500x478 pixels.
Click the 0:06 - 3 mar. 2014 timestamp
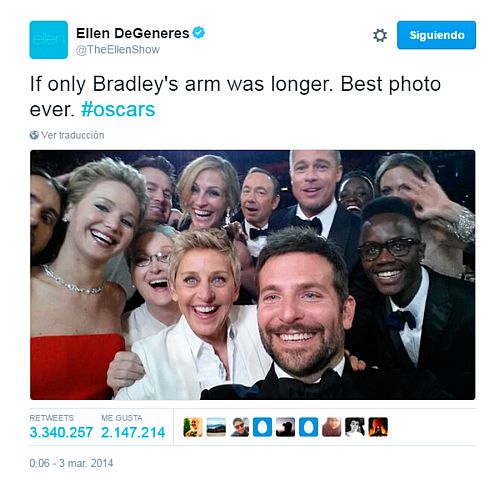pyautogui.click(x=71, y=463)
